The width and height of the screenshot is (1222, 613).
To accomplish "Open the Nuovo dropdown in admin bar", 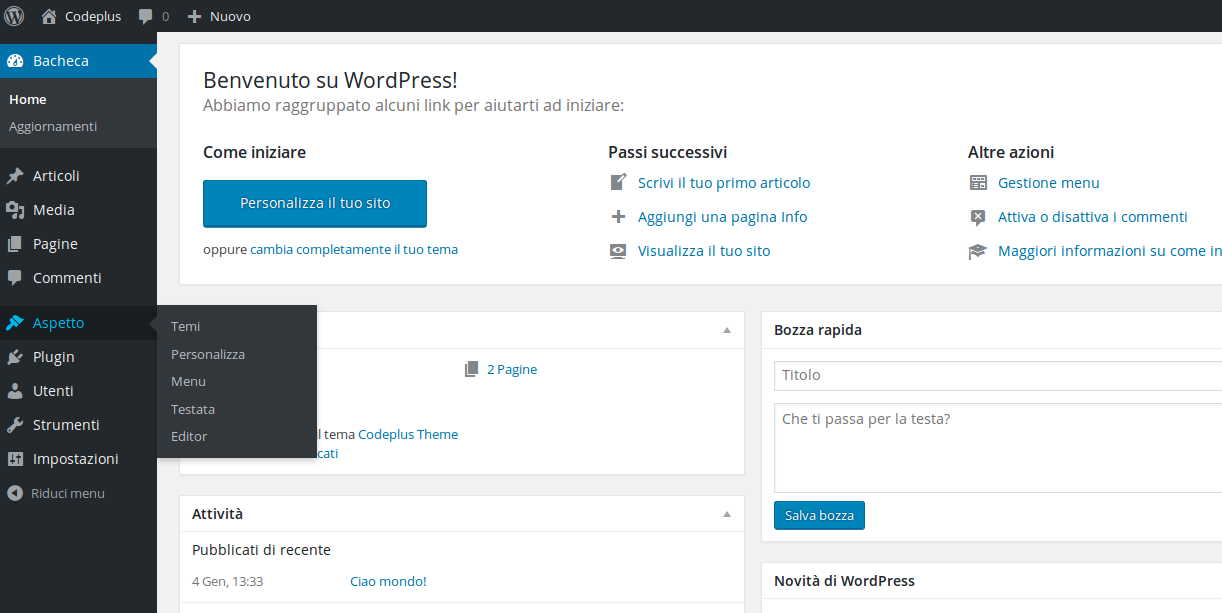I will coord(220,16).
